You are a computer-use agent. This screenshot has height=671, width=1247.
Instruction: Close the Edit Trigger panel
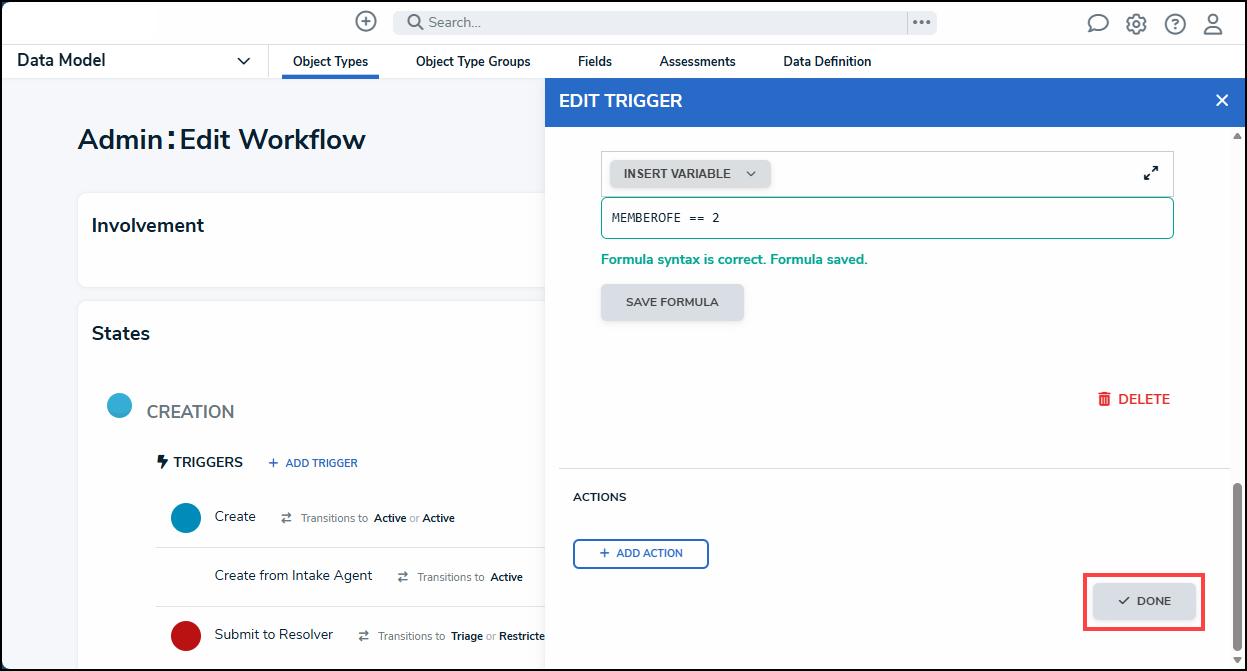pos(1221,101)
